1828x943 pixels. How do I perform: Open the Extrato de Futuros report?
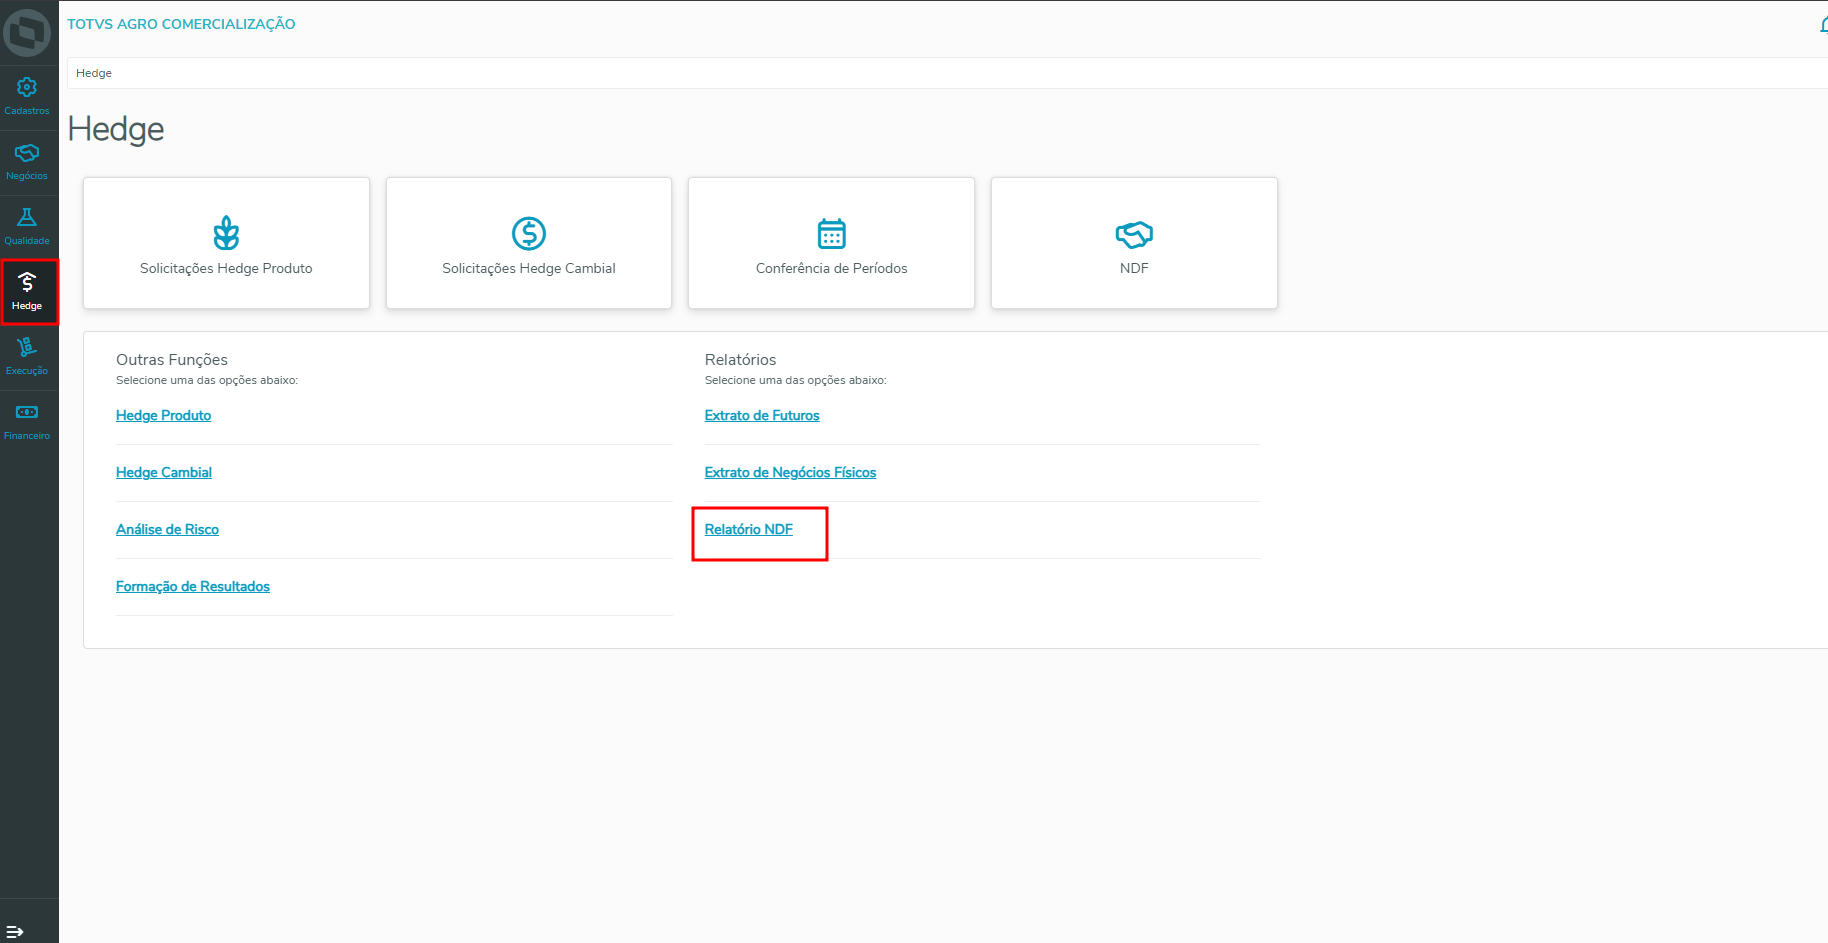(x=762, y=415)
